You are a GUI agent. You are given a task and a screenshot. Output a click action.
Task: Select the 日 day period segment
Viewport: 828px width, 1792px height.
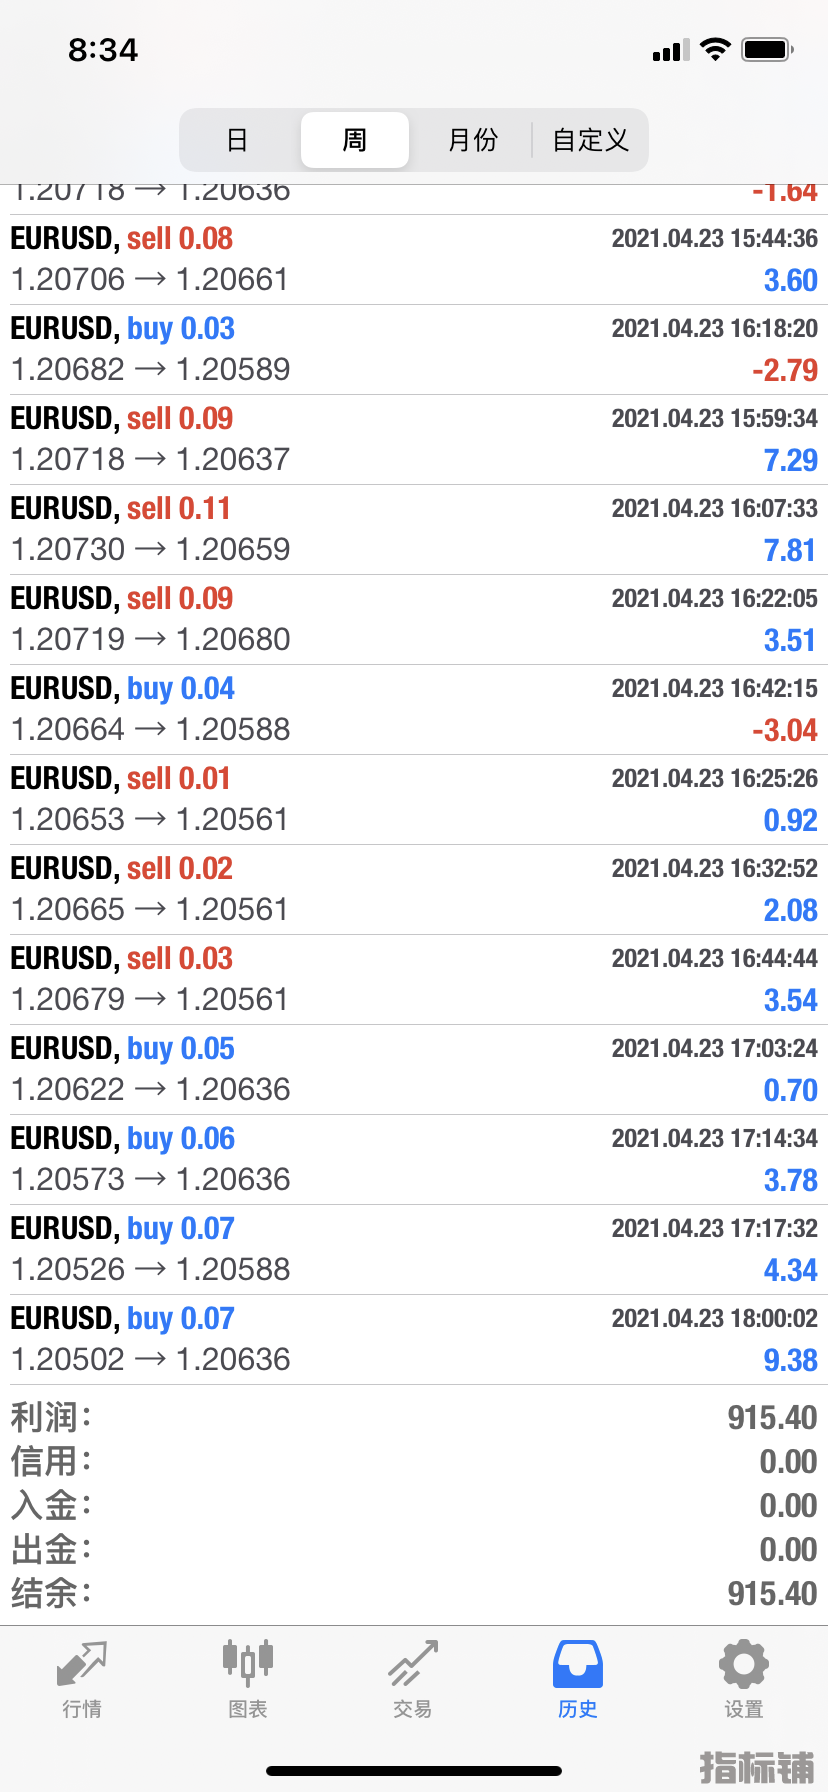(237, 140)
